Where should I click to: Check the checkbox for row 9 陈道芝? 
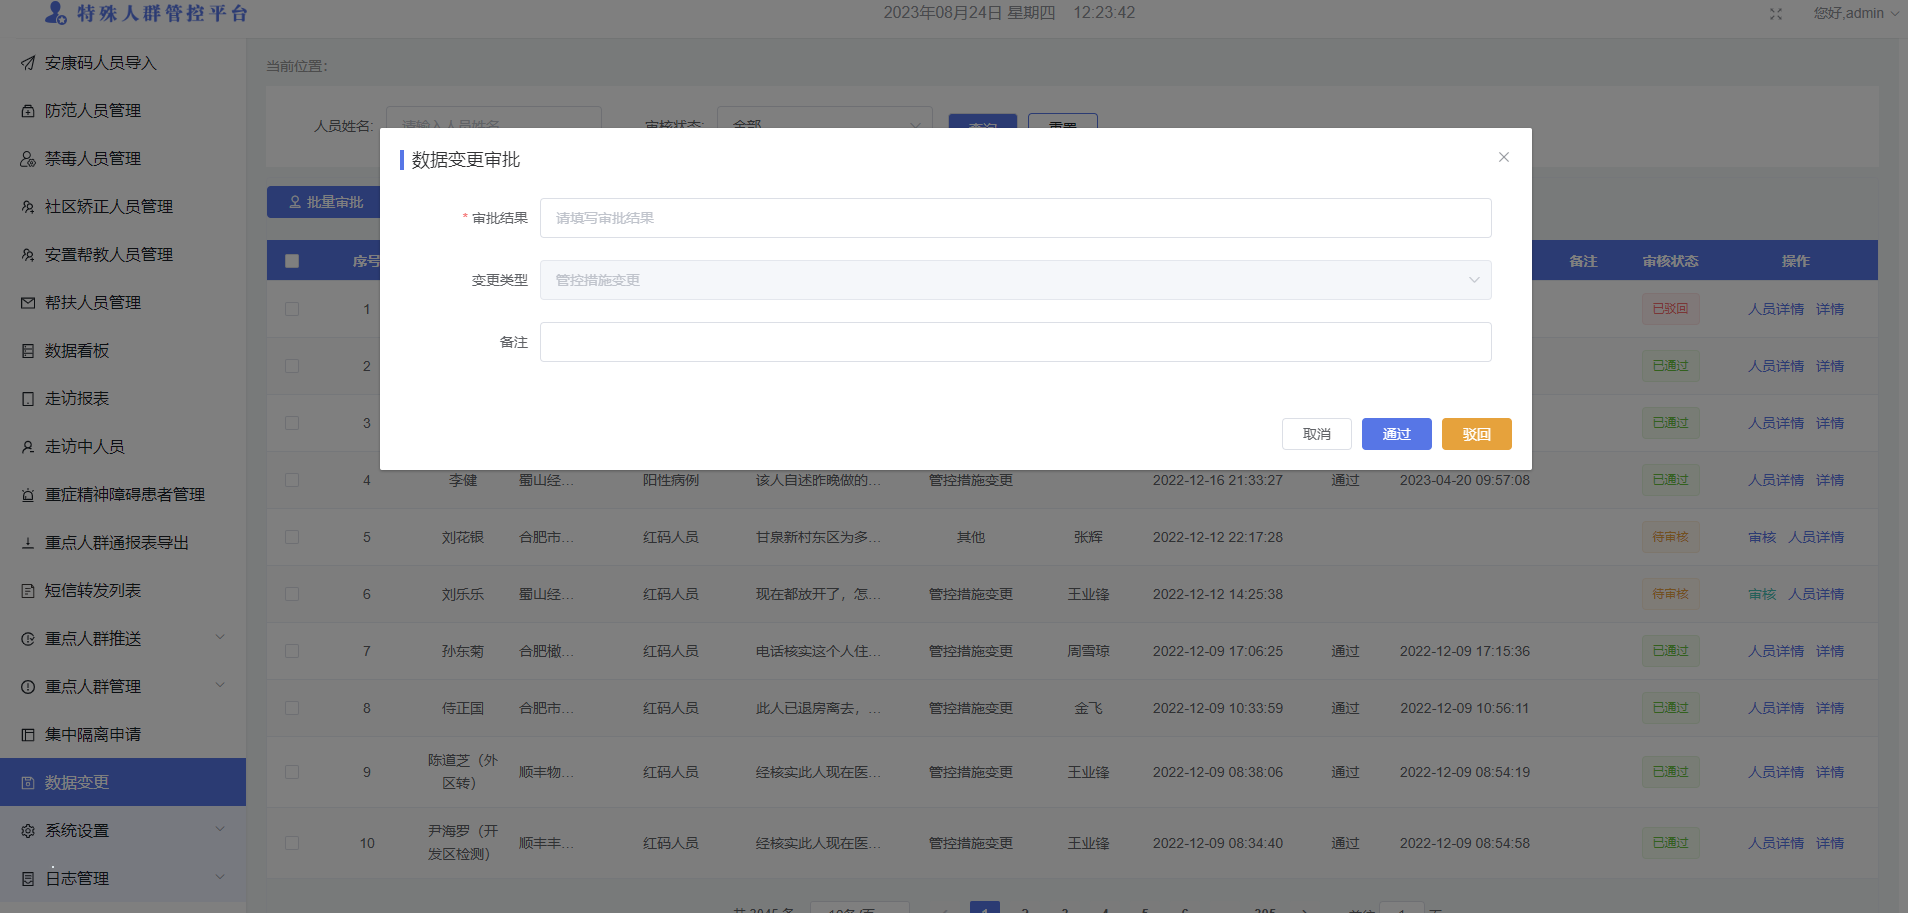(x=292, y=772)
